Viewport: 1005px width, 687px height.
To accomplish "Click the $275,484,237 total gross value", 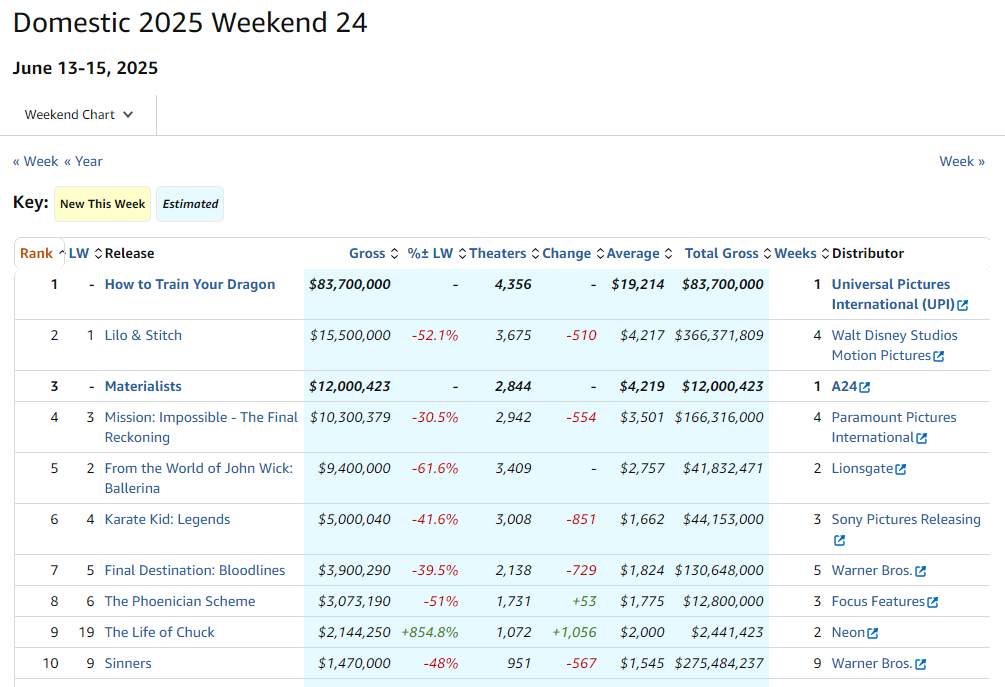I will click(x=718, y=663).
